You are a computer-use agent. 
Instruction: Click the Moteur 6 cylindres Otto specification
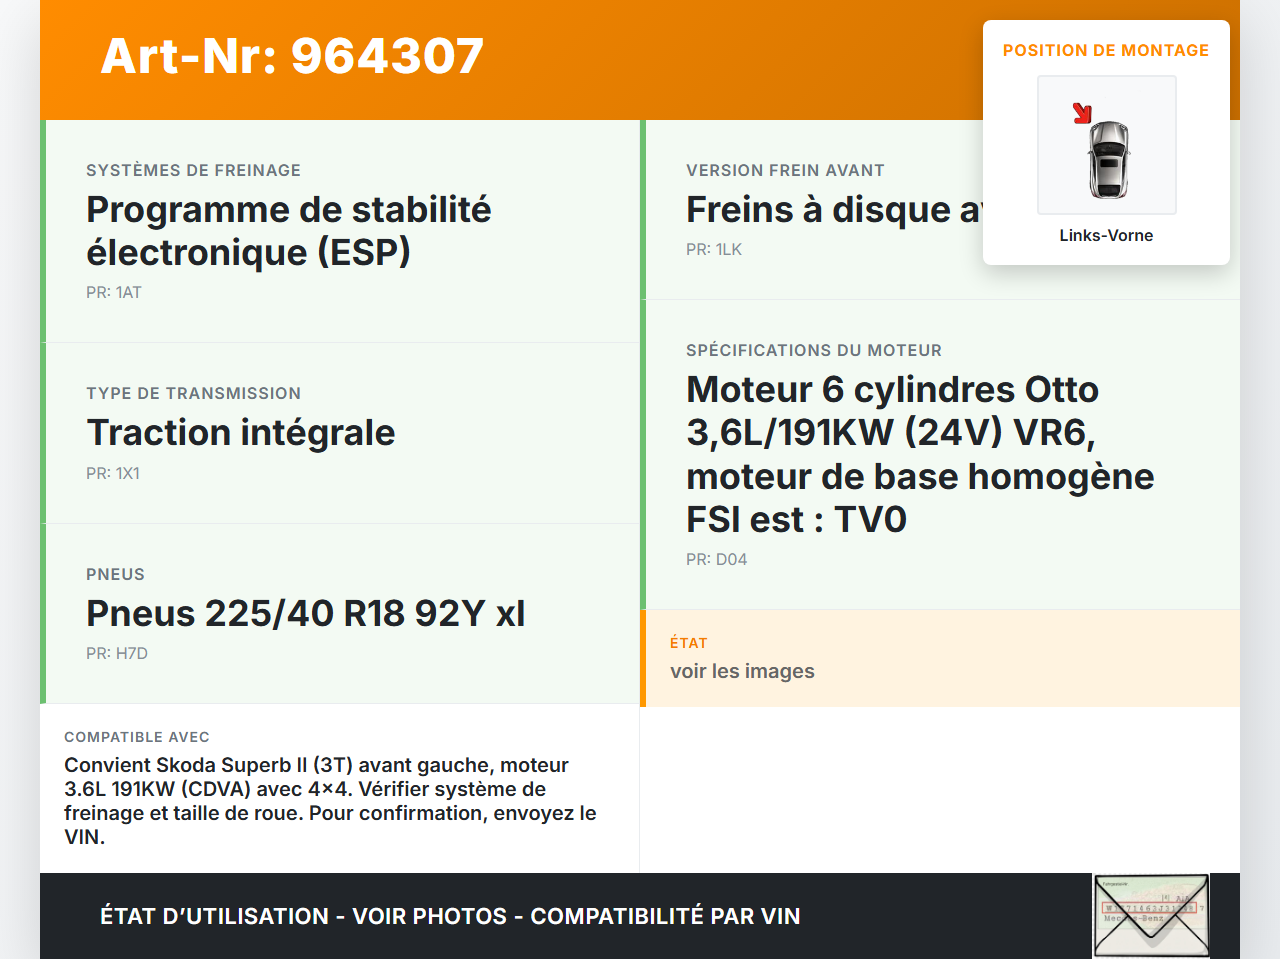pos(919,454)
